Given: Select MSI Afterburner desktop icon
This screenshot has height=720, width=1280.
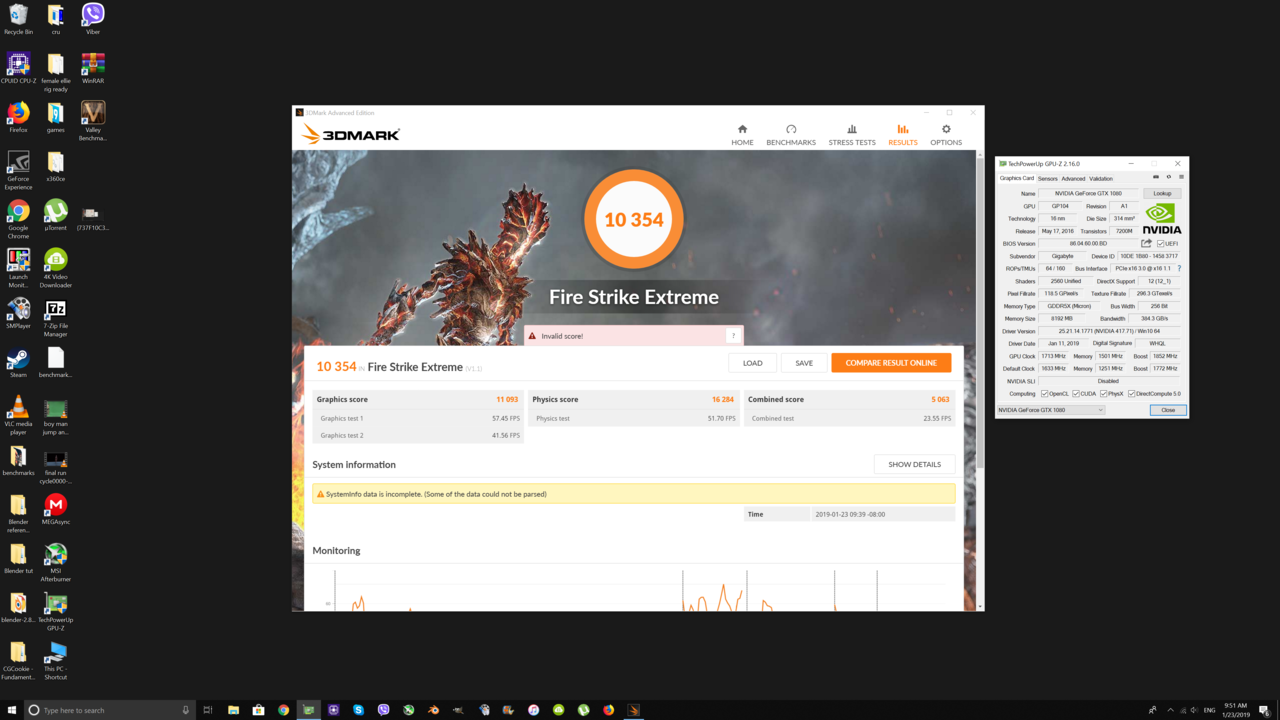Looking at the screenshot, I should (x=56, y=563).
